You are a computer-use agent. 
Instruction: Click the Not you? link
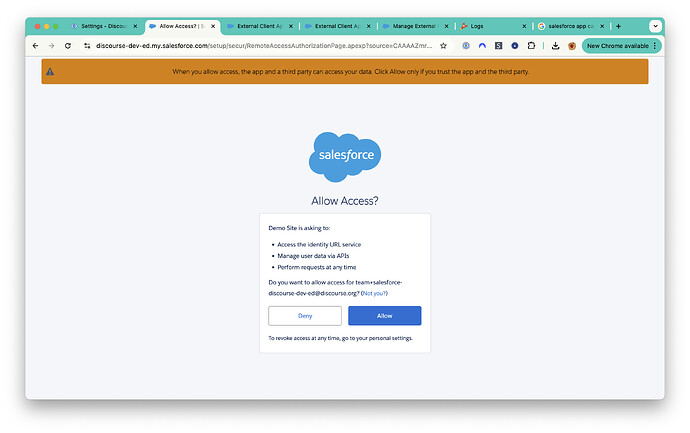tap(374, 293)
